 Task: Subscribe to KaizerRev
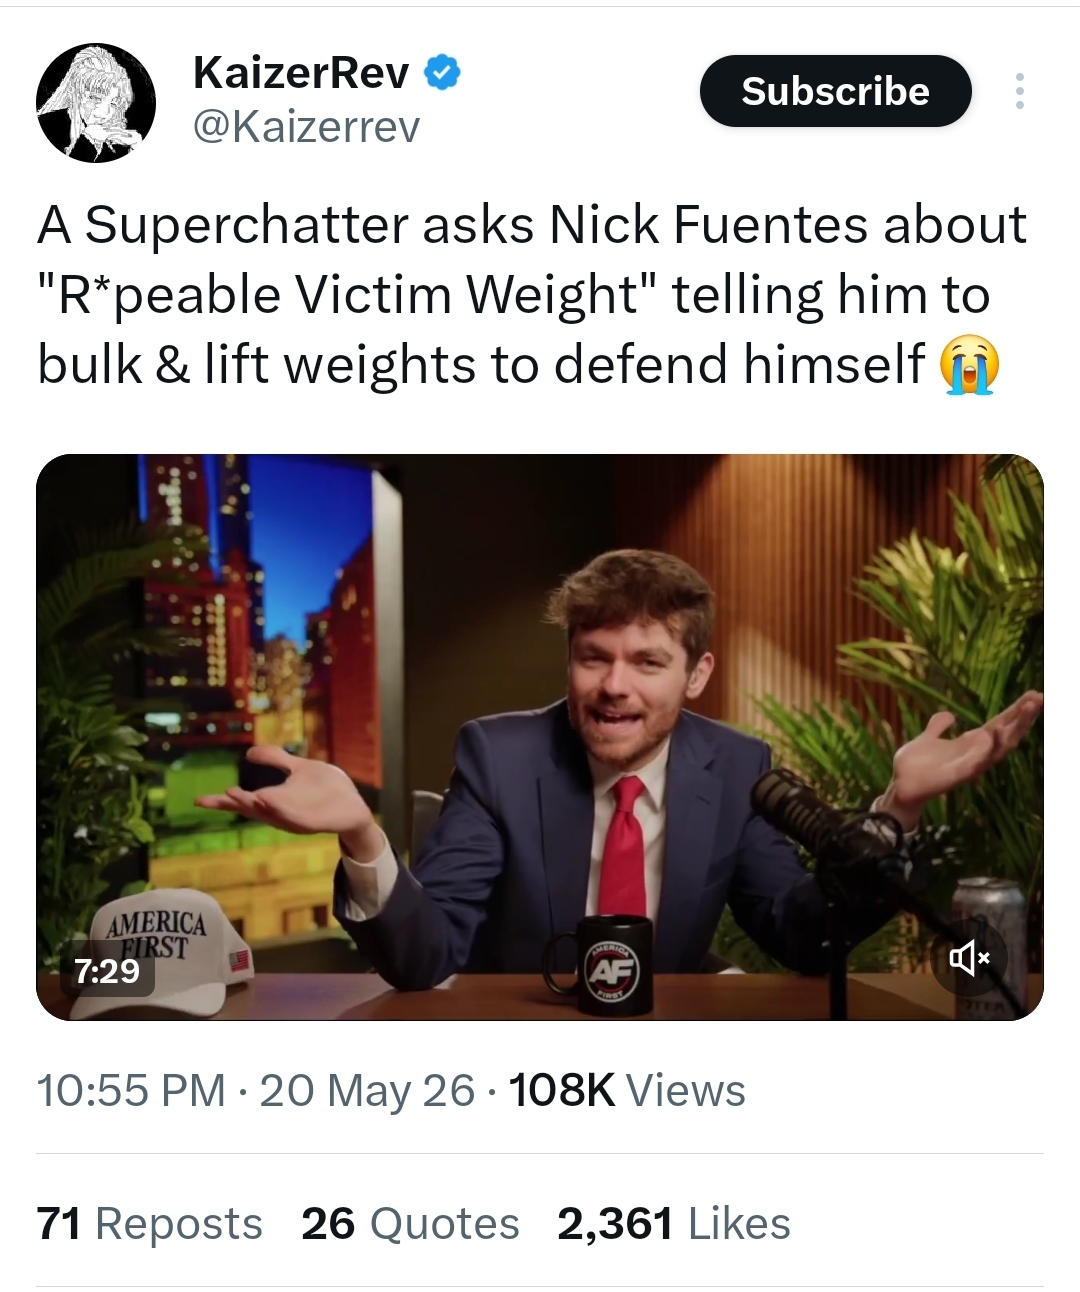(835, 91)
